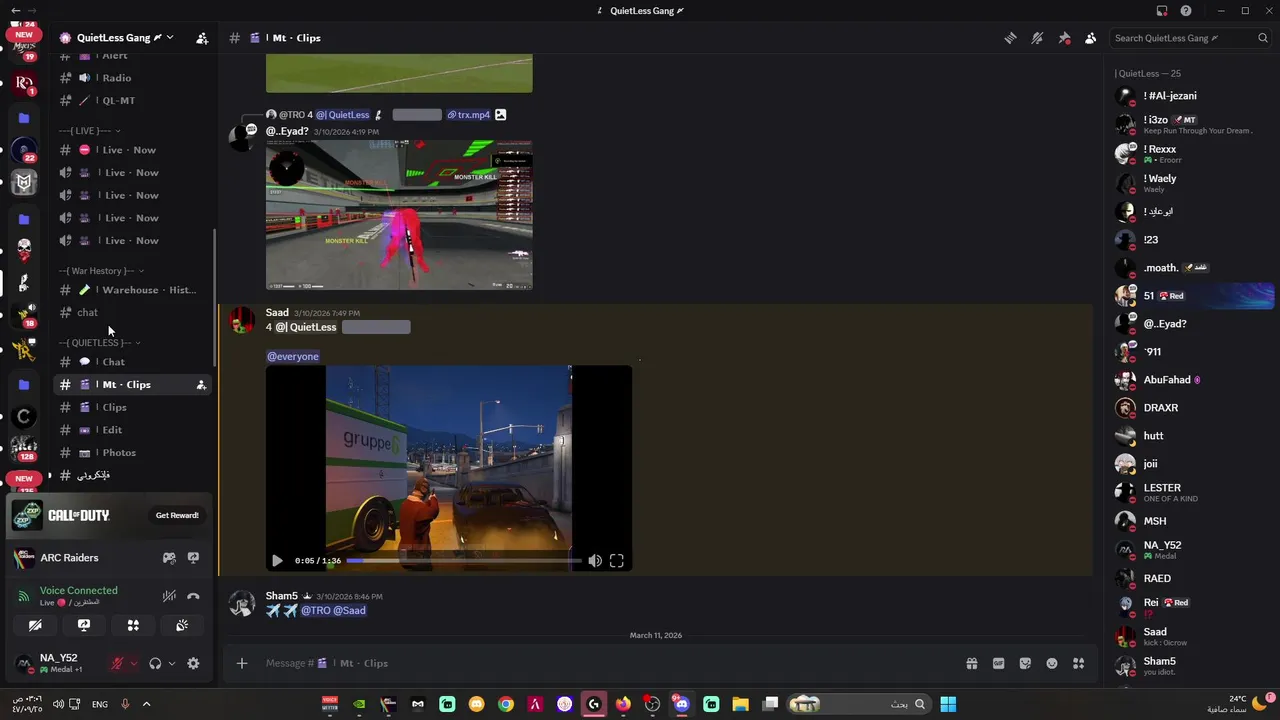The height and width of the screenshot is (720, 1280).
Task: Open Windows Start button
Action: pyautogui.click(x=947, y=704)
